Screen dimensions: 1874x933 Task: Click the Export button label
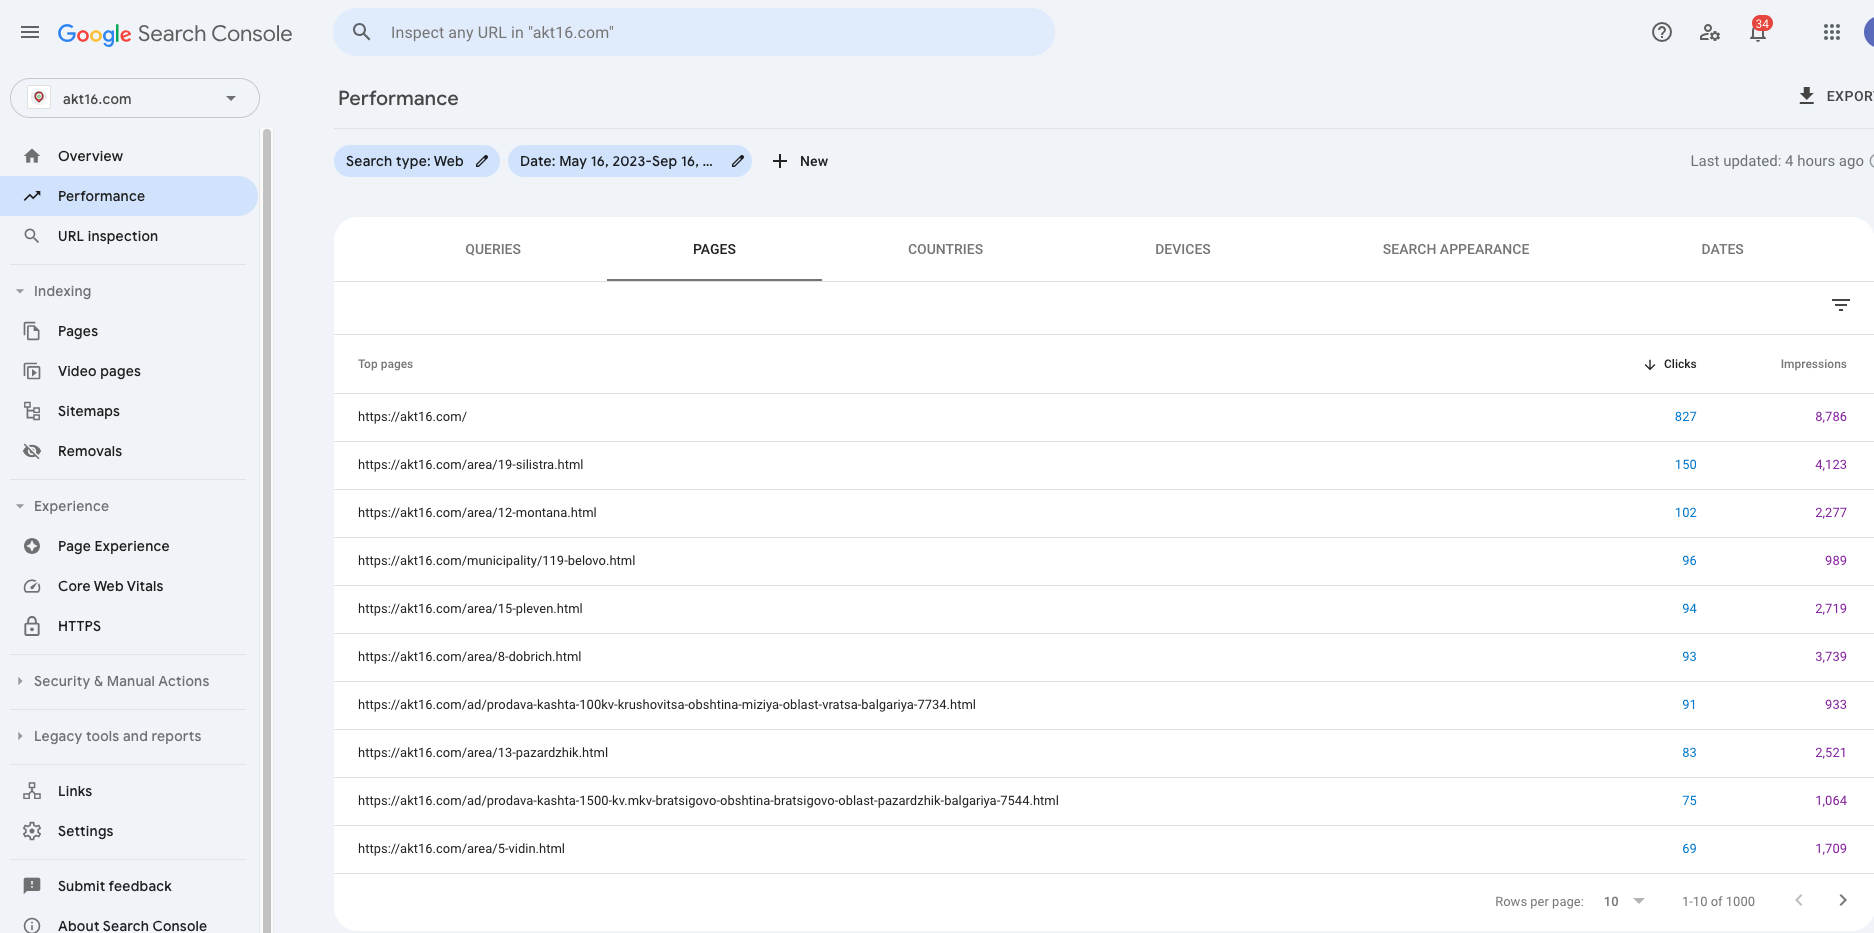1849,96
